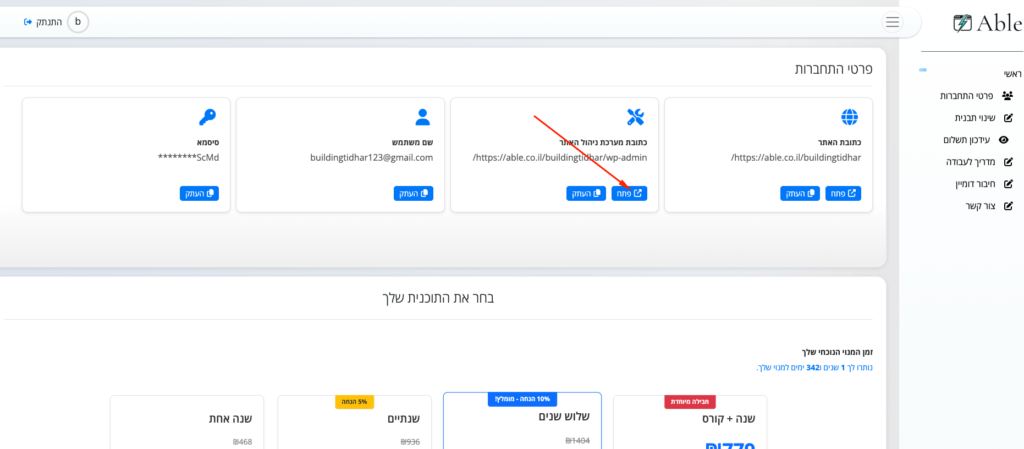Click the tools icon on admin address card
The image size is (1024, 449).
click(635, 117)
